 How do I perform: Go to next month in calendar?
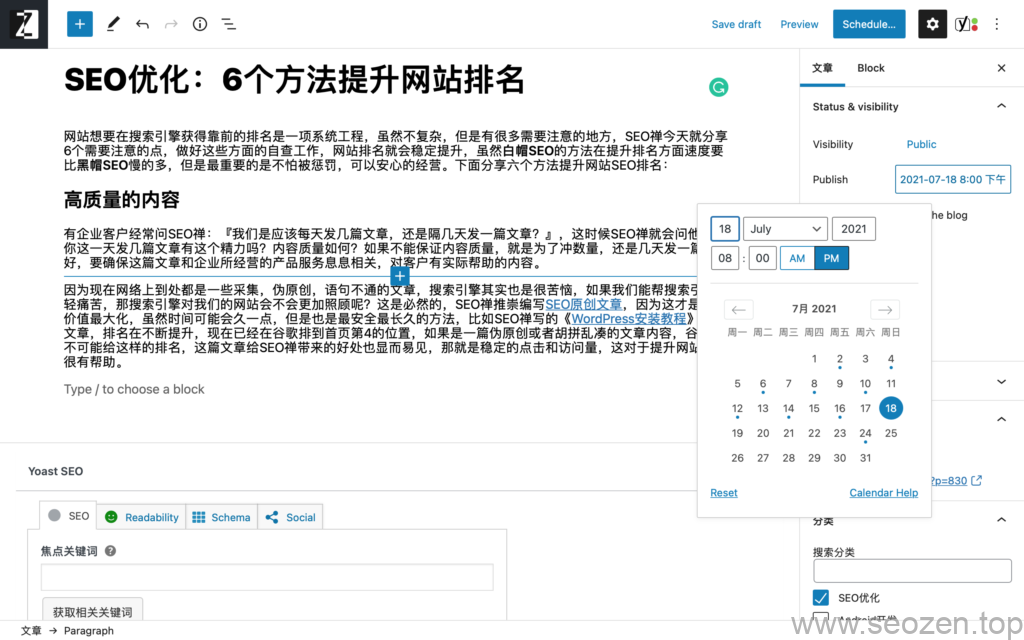click(885, 309)
